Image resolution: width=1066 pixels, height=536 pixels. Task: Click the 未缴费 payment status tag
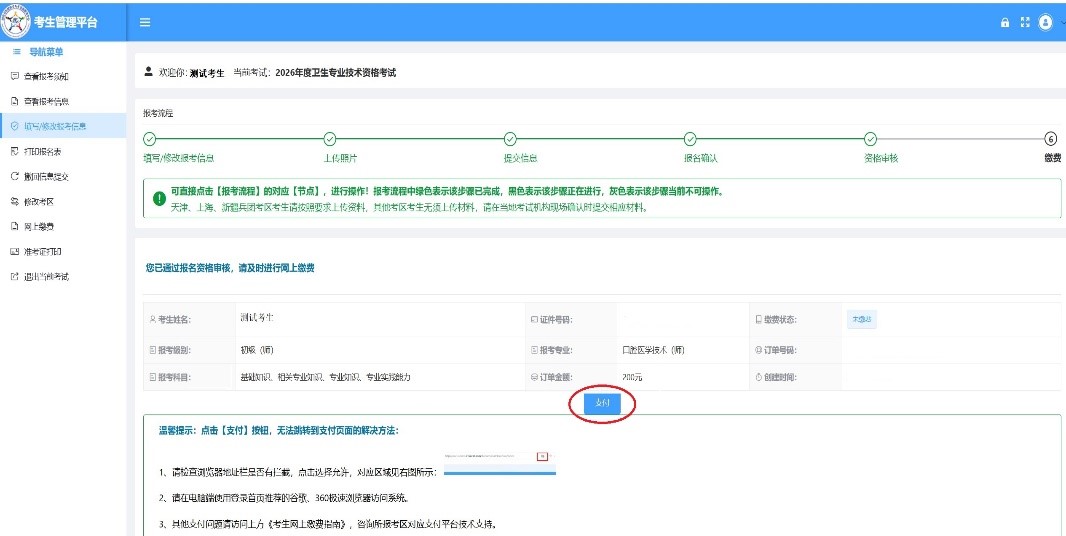pyautogui.click(x=862, y=319)
